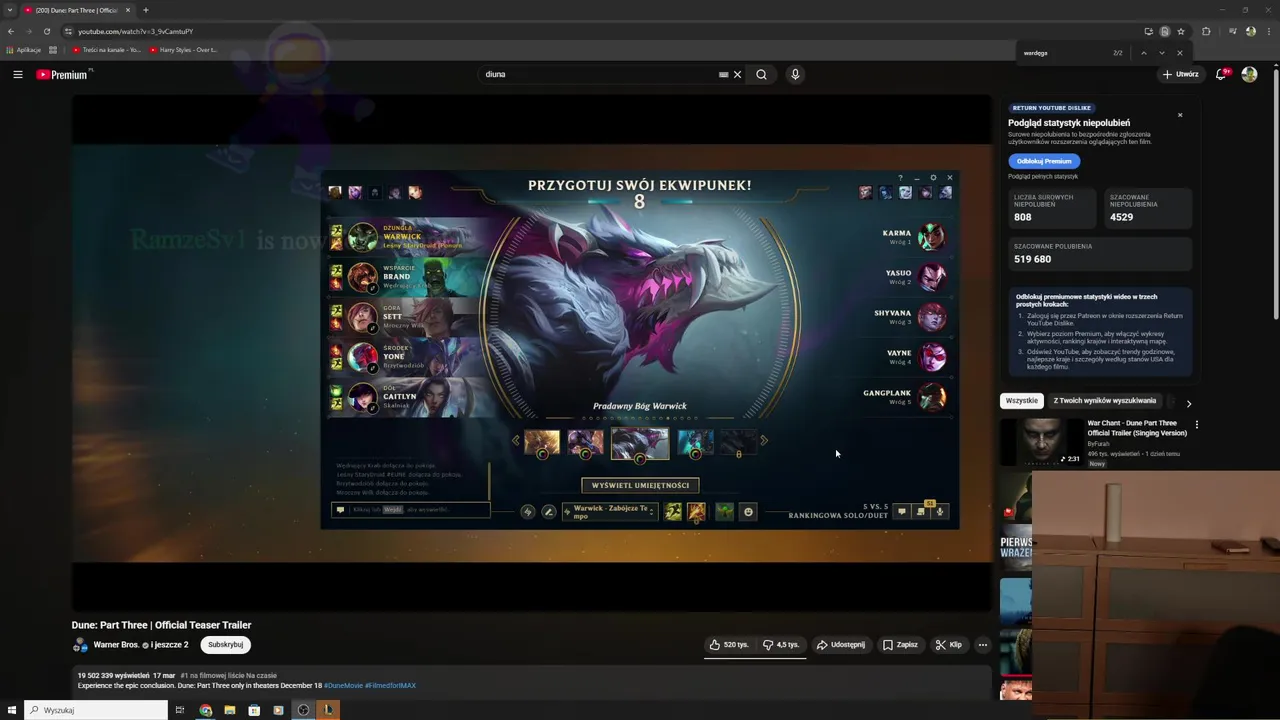Open the ward skin selector icon

pyautogui.click(x=724, y=512)
